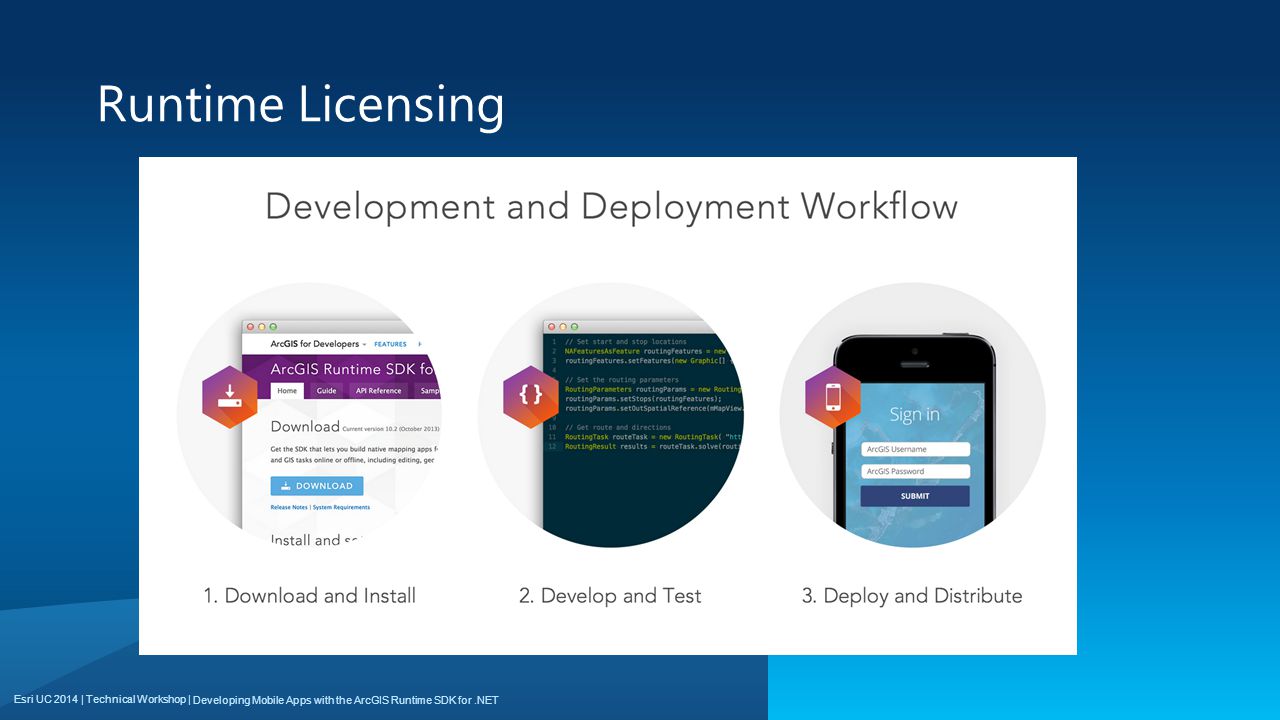Click the "// Set start and stop locations" comment
Image resolution: width=1280 pixels, height=720 pixels.
pyautogui.click(x=626, y=342)
